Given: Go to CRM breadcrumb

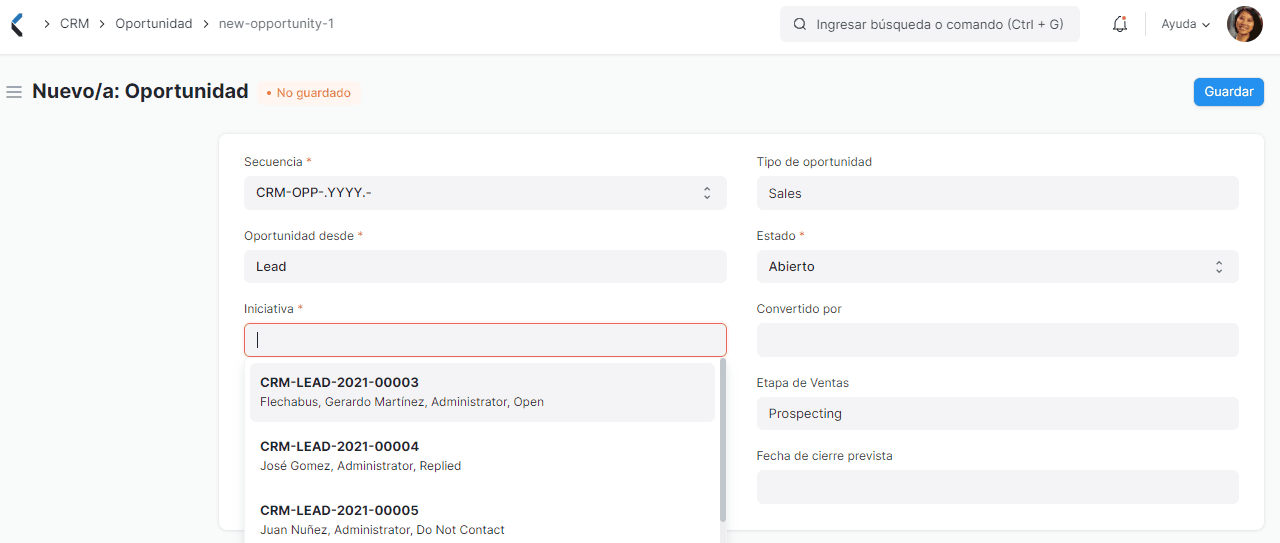Looking at the screenshot, I should [x=75, y=23].
